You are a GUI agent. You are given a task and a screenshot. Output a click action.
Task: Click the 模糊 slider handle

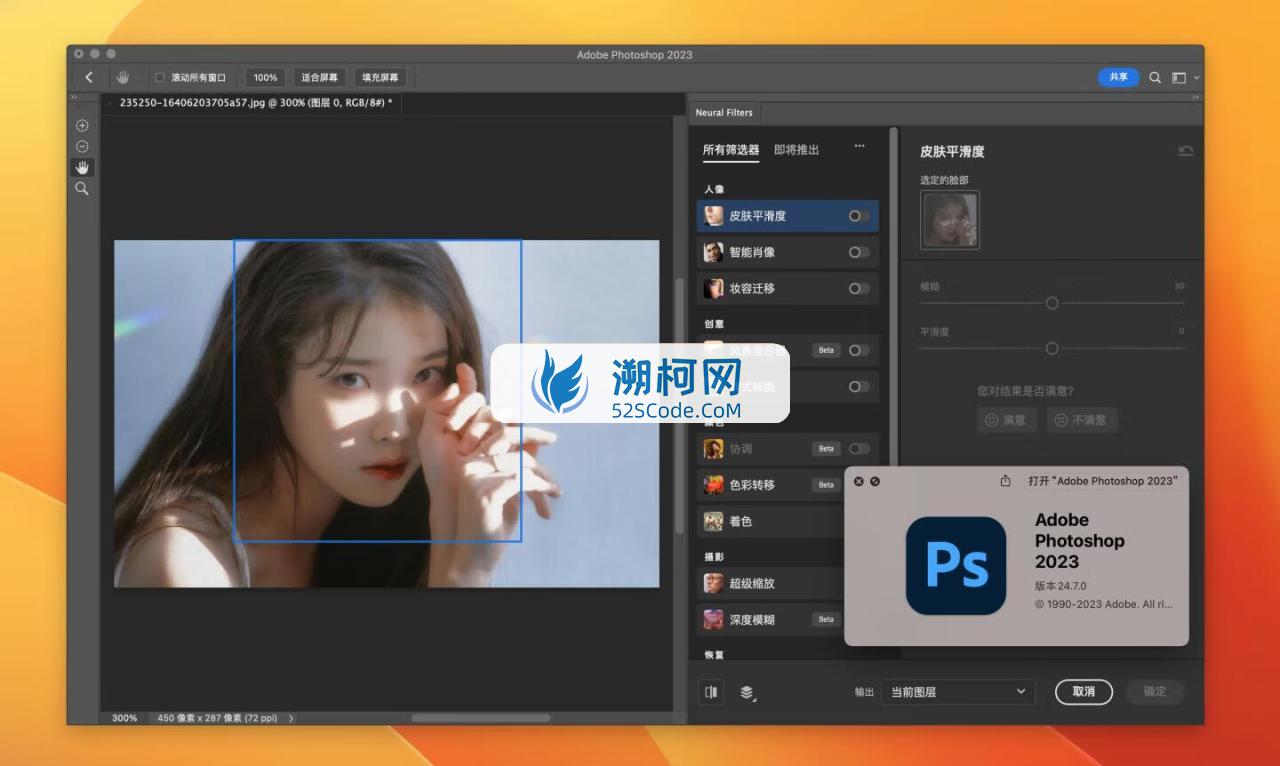1051,303
